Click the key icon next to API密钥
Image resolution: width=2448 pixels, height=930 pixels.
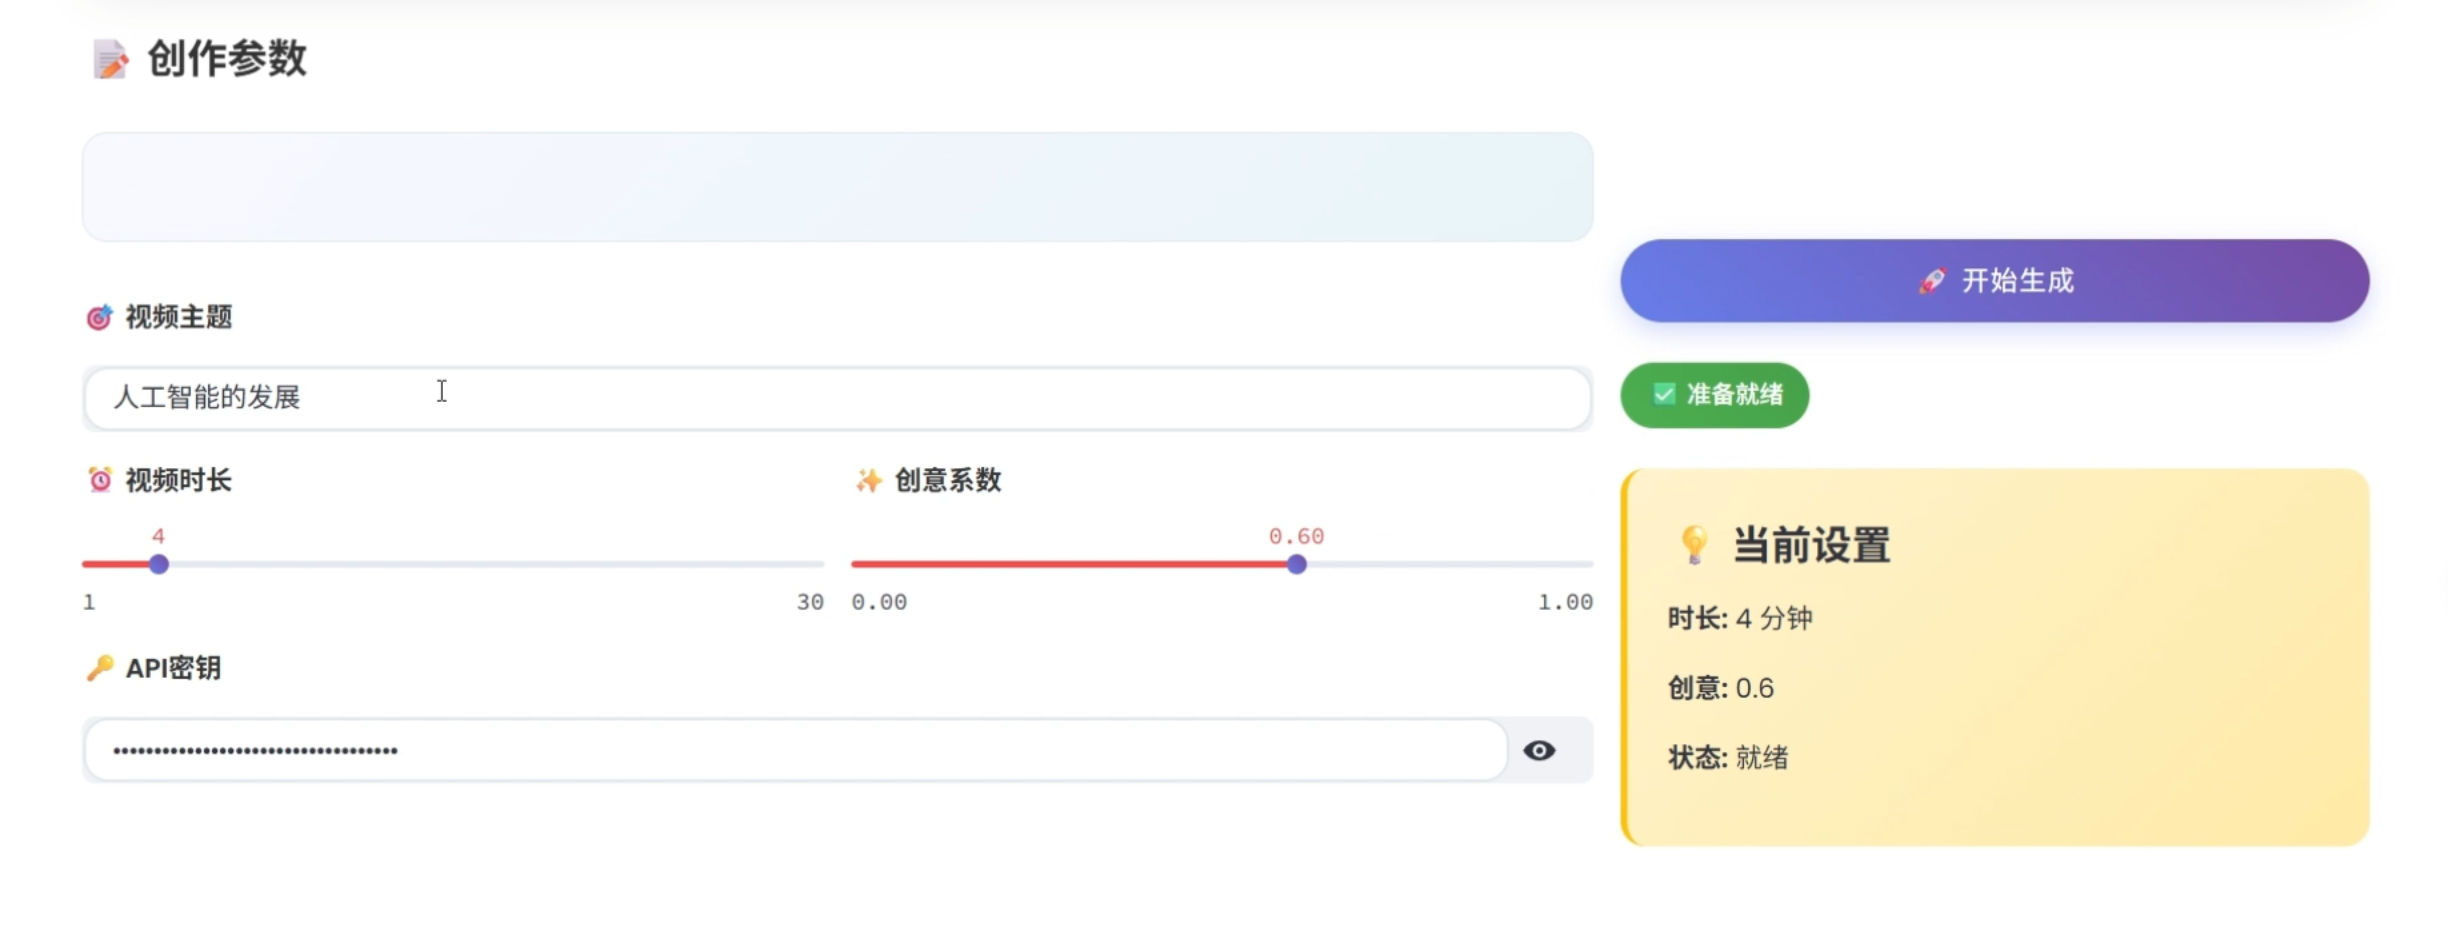(x=98, y=668)
